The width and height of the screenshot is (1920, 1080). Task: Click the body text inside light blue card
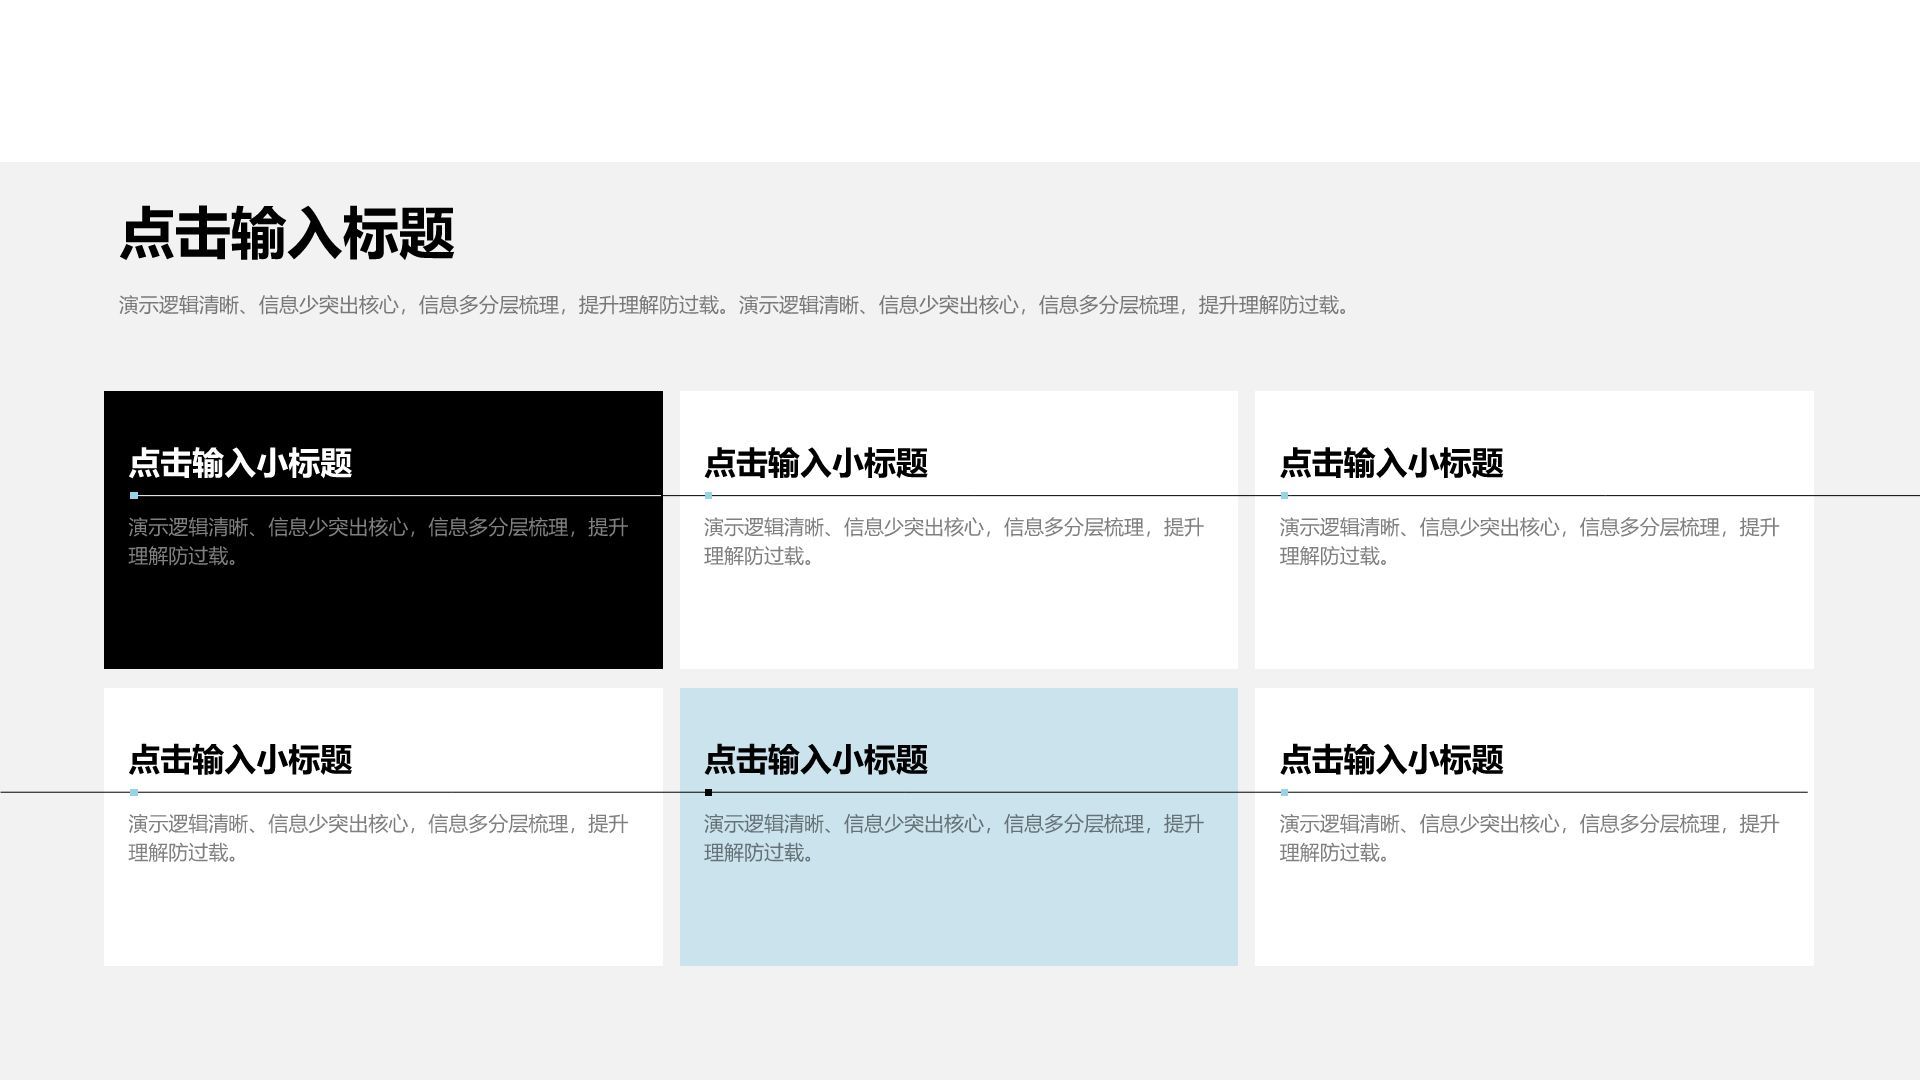953,838
